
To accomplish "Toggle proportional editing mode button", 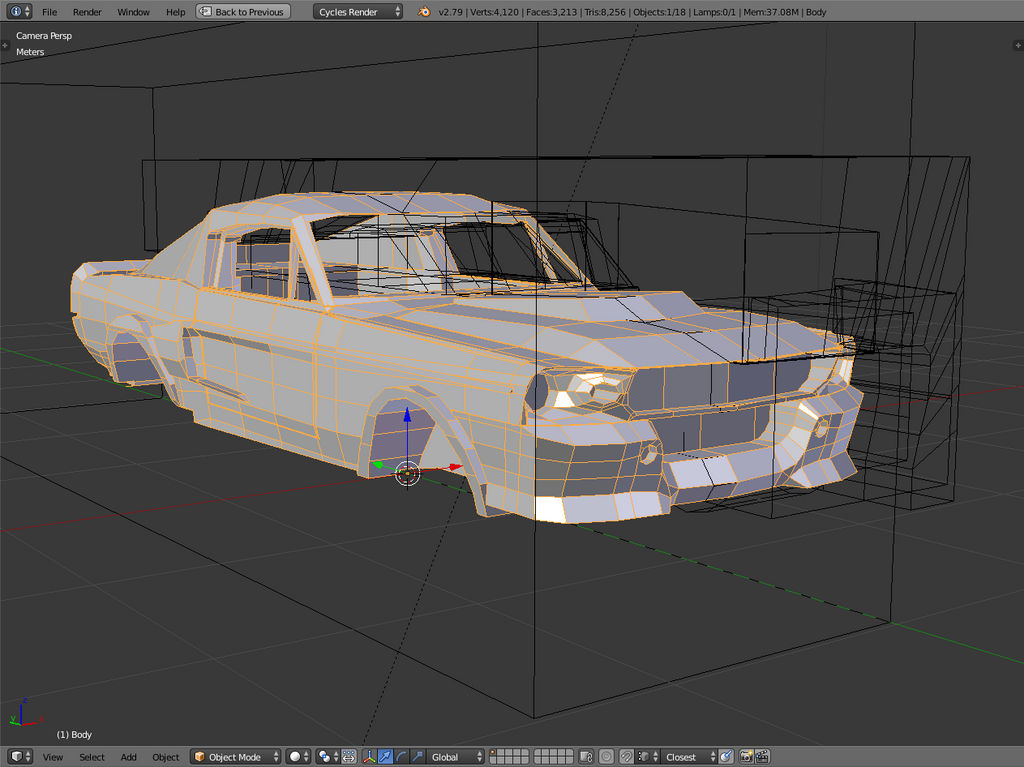I will point(608,757).
